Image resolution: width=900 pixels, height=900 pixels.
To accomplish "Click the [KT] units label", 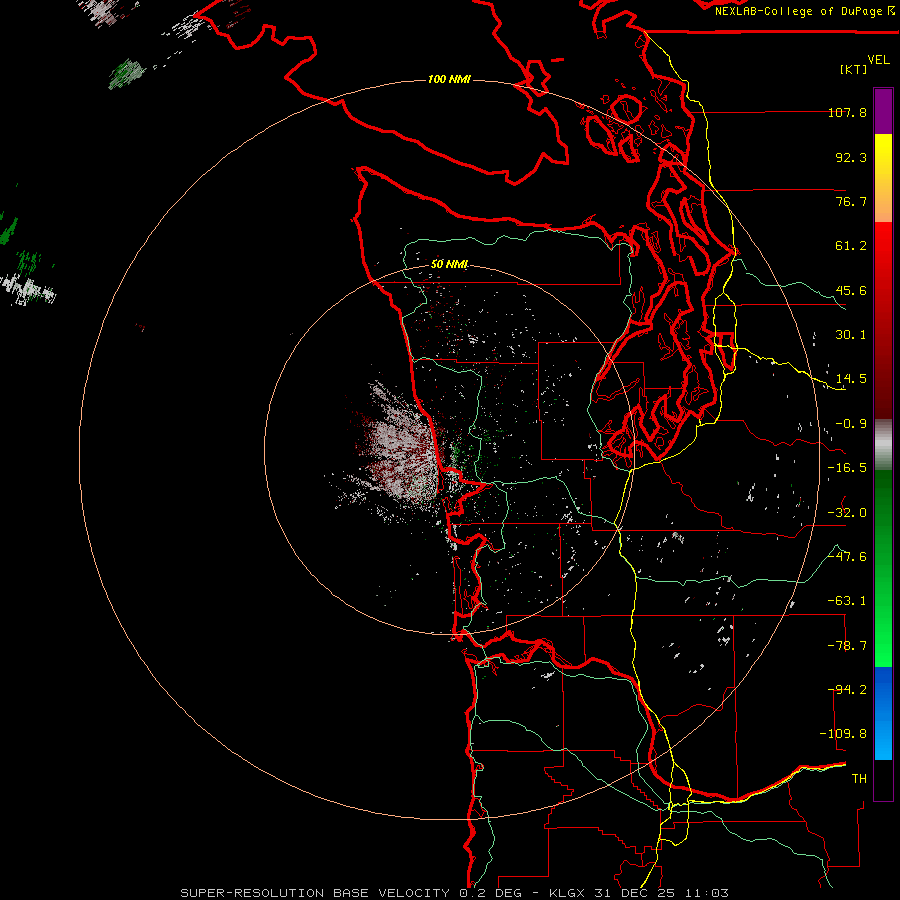I will pyautogui.click(x=854, y=69).
